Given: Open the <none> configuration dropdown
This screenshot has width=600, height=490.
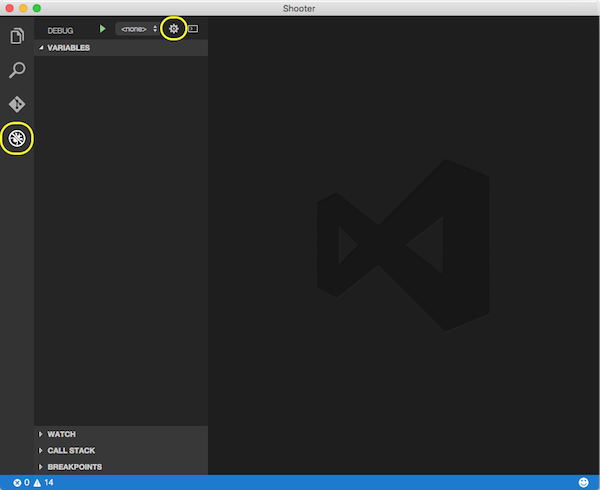Looking at the screenshot, I should (137, 29).
